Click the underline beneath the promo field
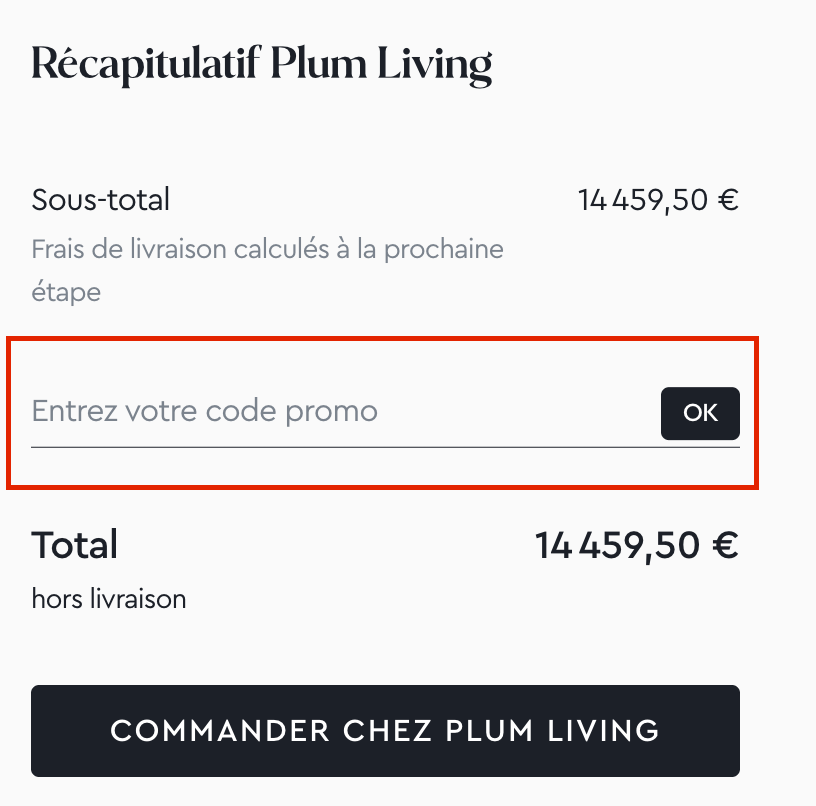816x806 pixels. (x=385, y=447)
